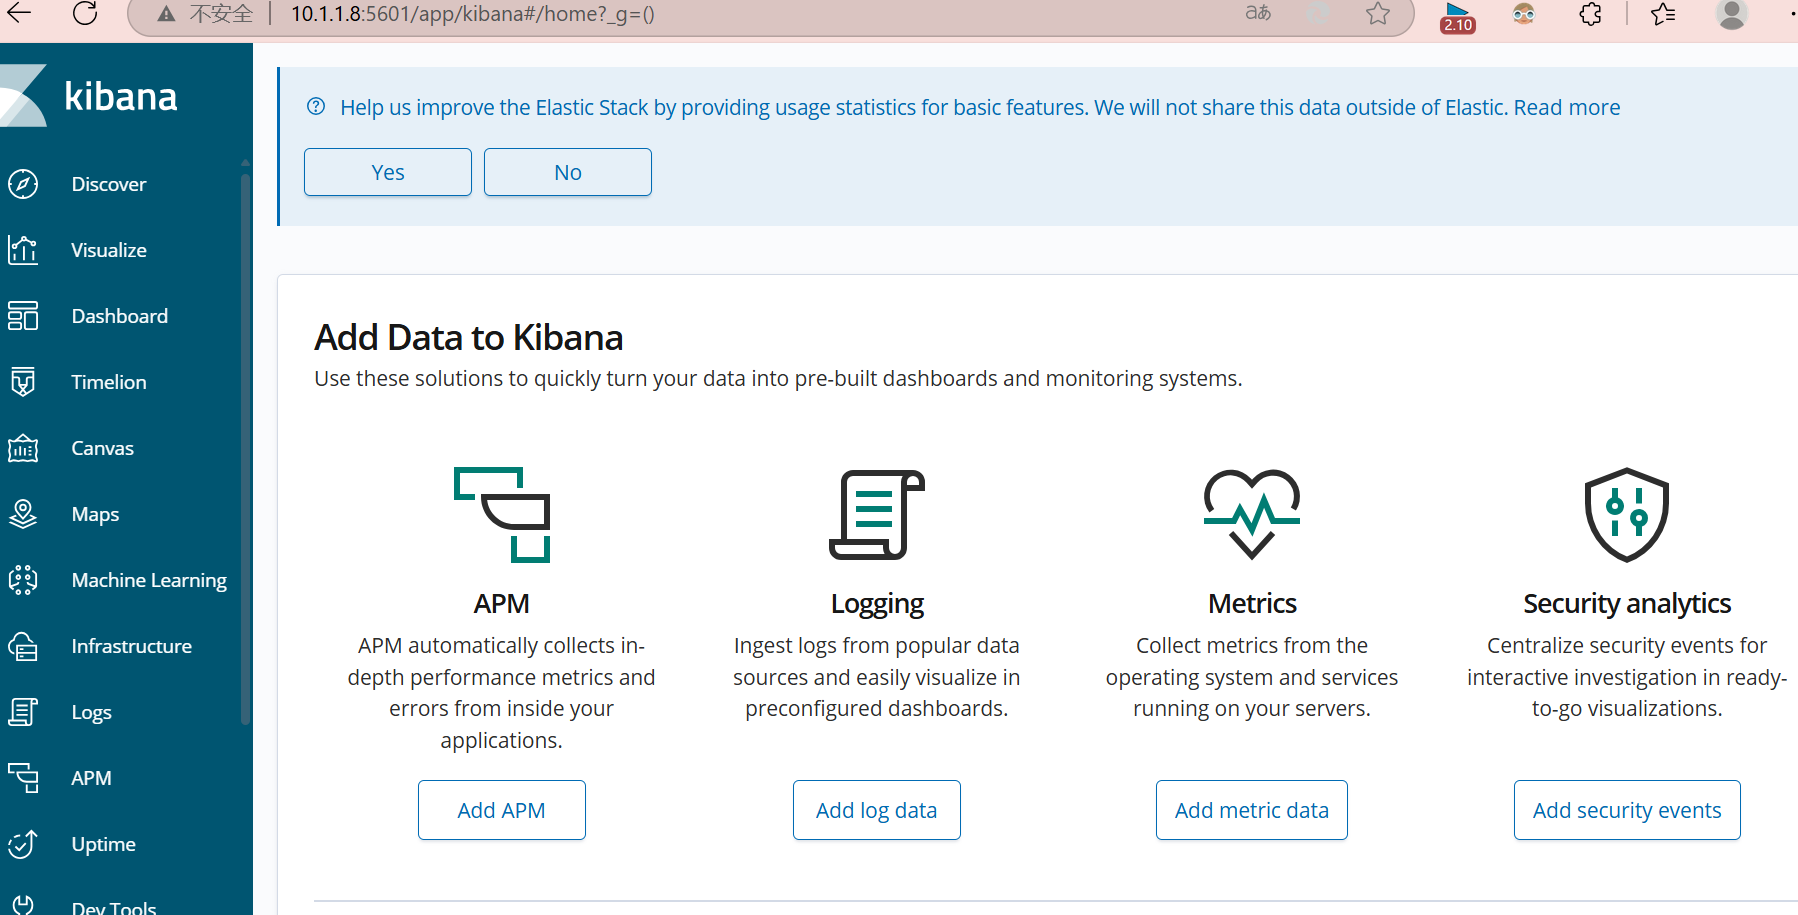This screenshot has width=1798, height=915.
Task: Click the Metrics heartbeat icon
Action: (x=1252, y=514)
